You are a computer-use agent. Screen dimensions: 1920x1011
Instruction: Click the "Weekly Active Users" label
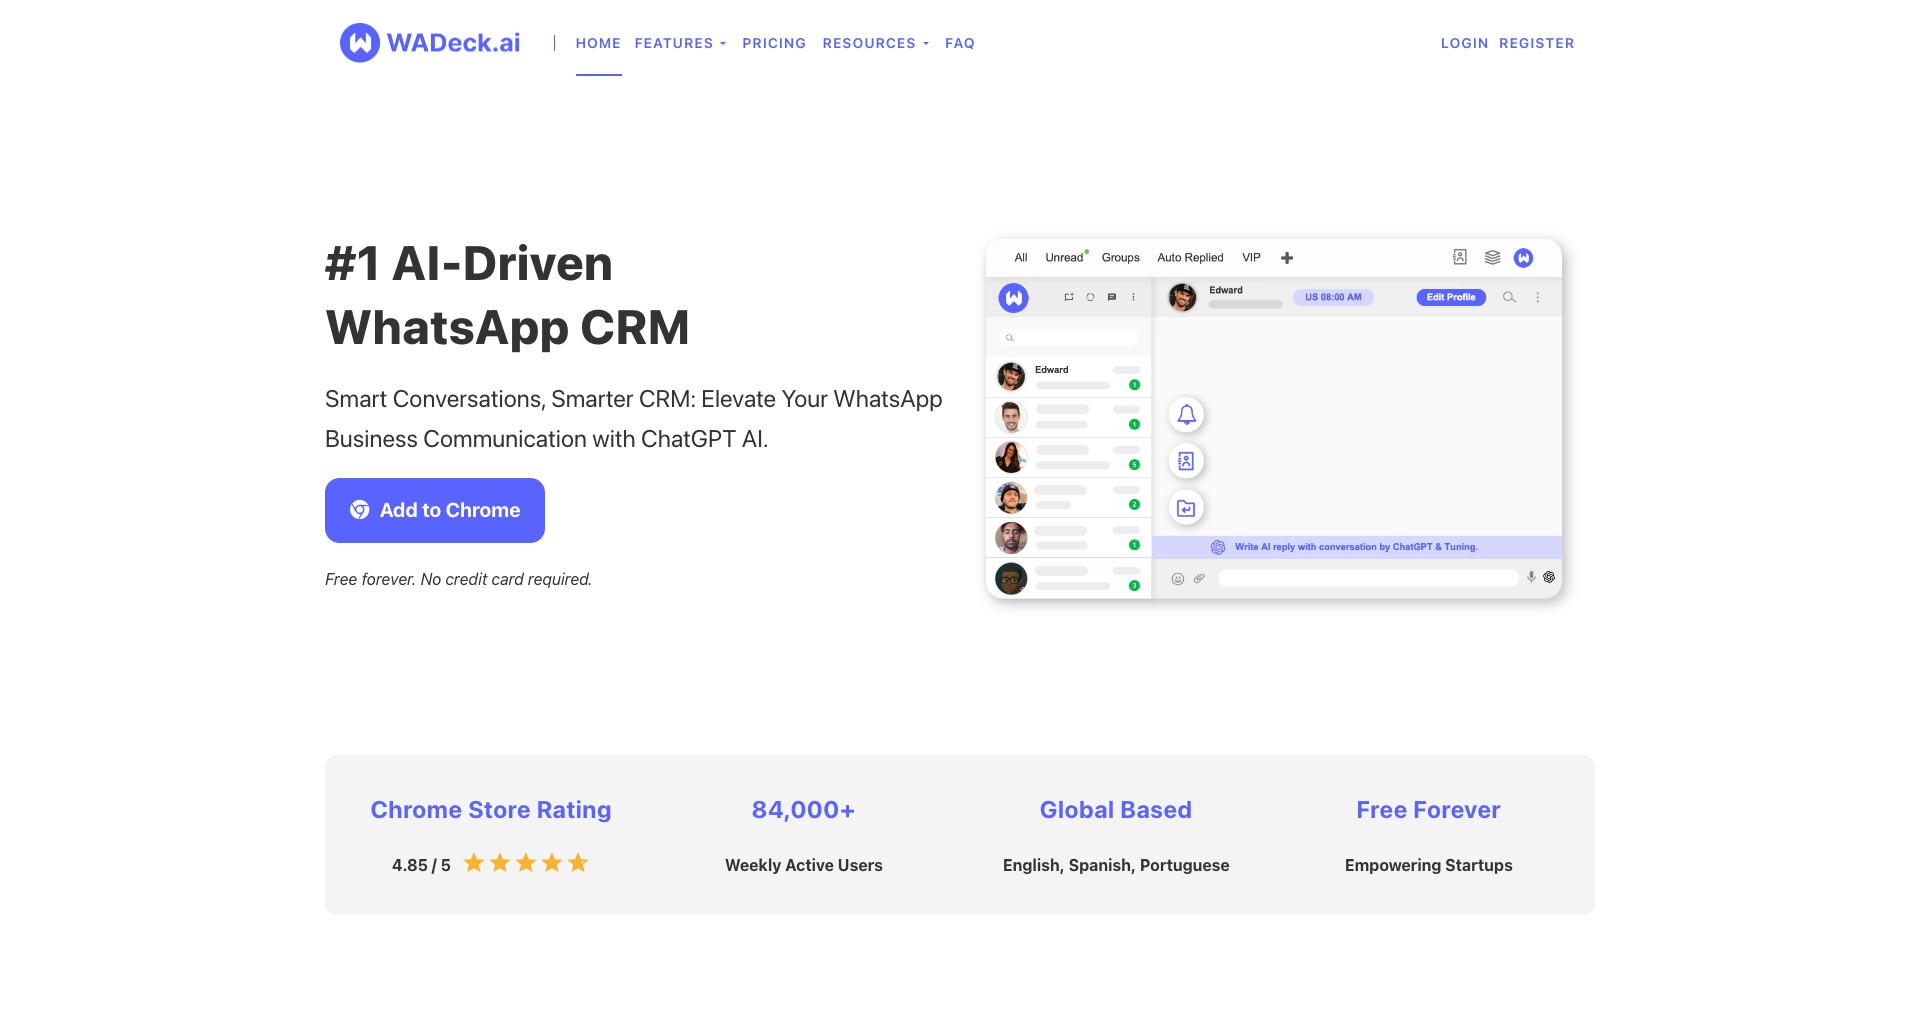pos(804,865)
